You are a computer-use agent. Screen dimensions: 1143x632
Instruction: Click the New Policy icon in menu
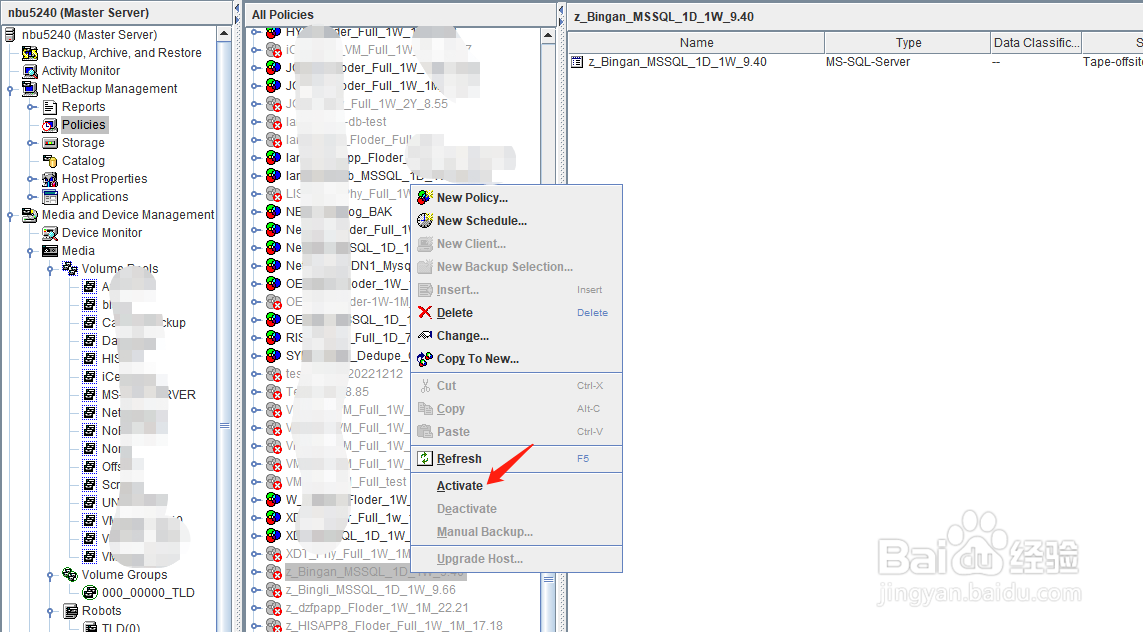(424, 198)
